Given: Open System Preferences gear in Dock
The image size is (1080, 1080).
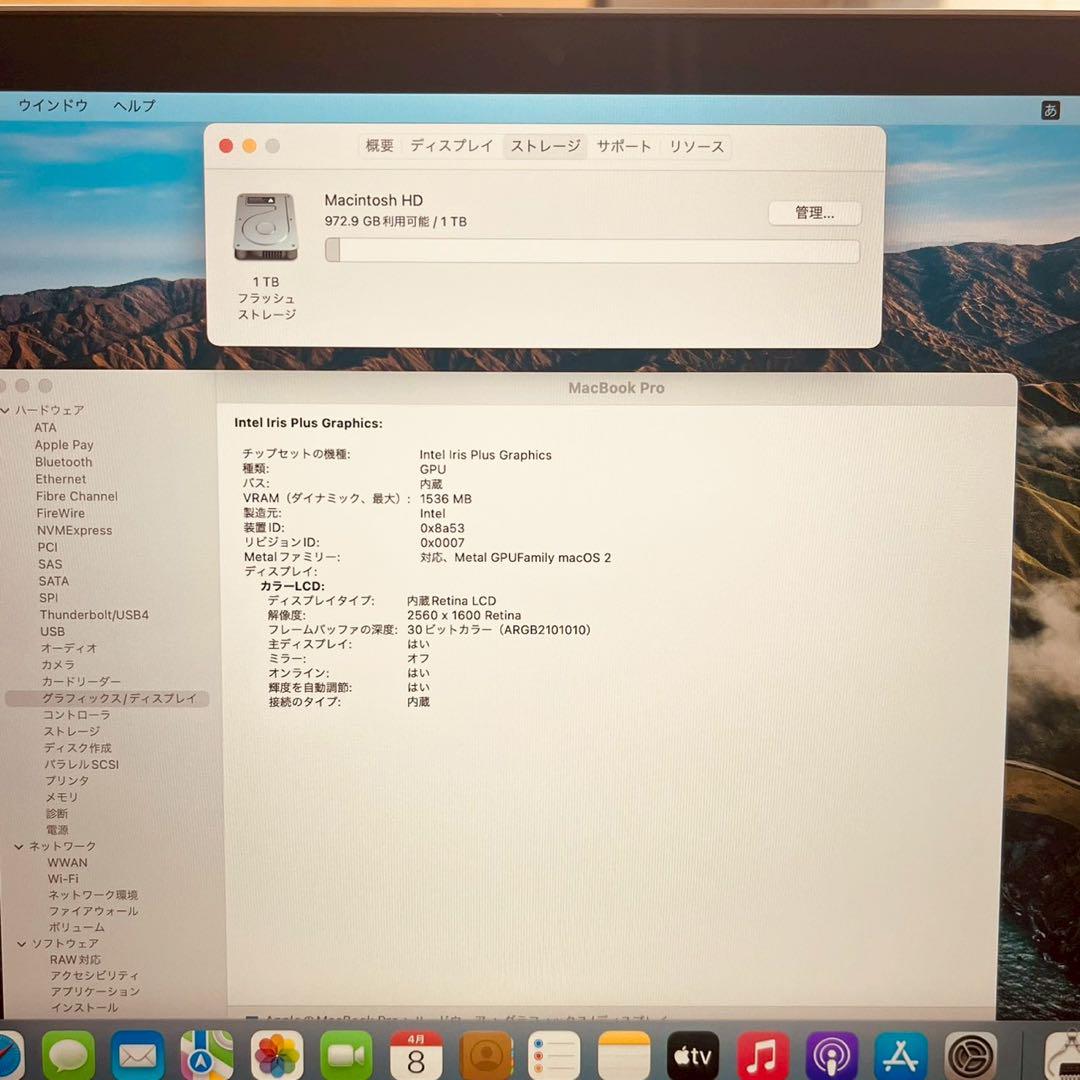Looking at the screenshot, I should pos(971,1055).
